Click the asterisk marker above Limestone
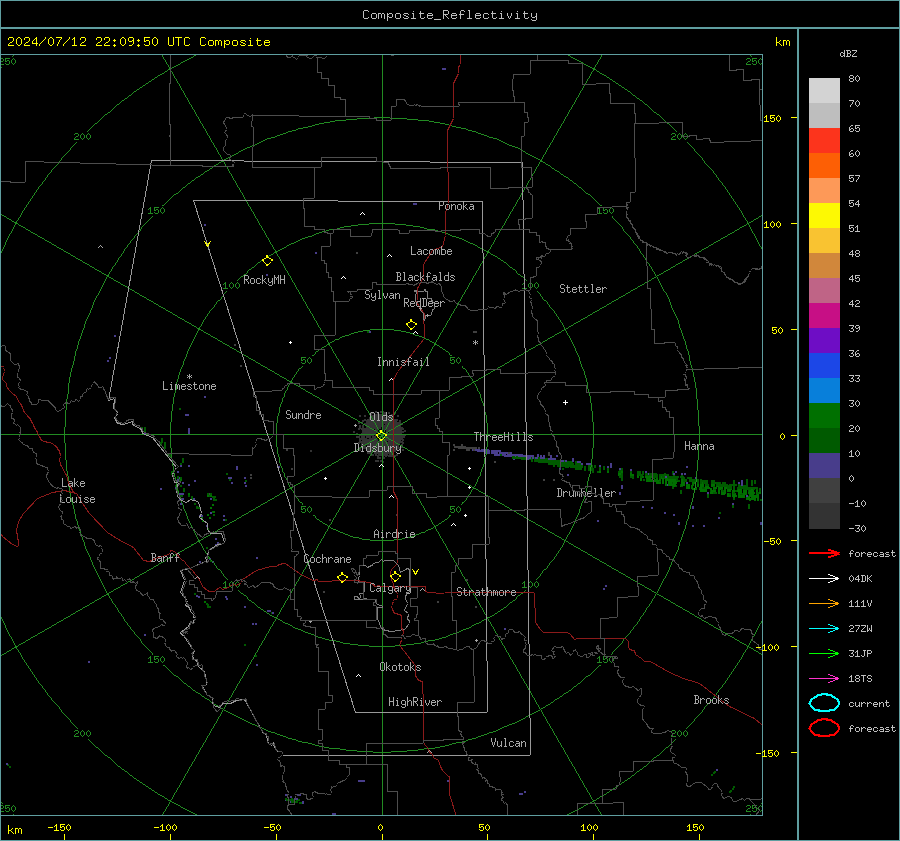The width and height of the screenshot is (900, 841). (x=189, y=377)
